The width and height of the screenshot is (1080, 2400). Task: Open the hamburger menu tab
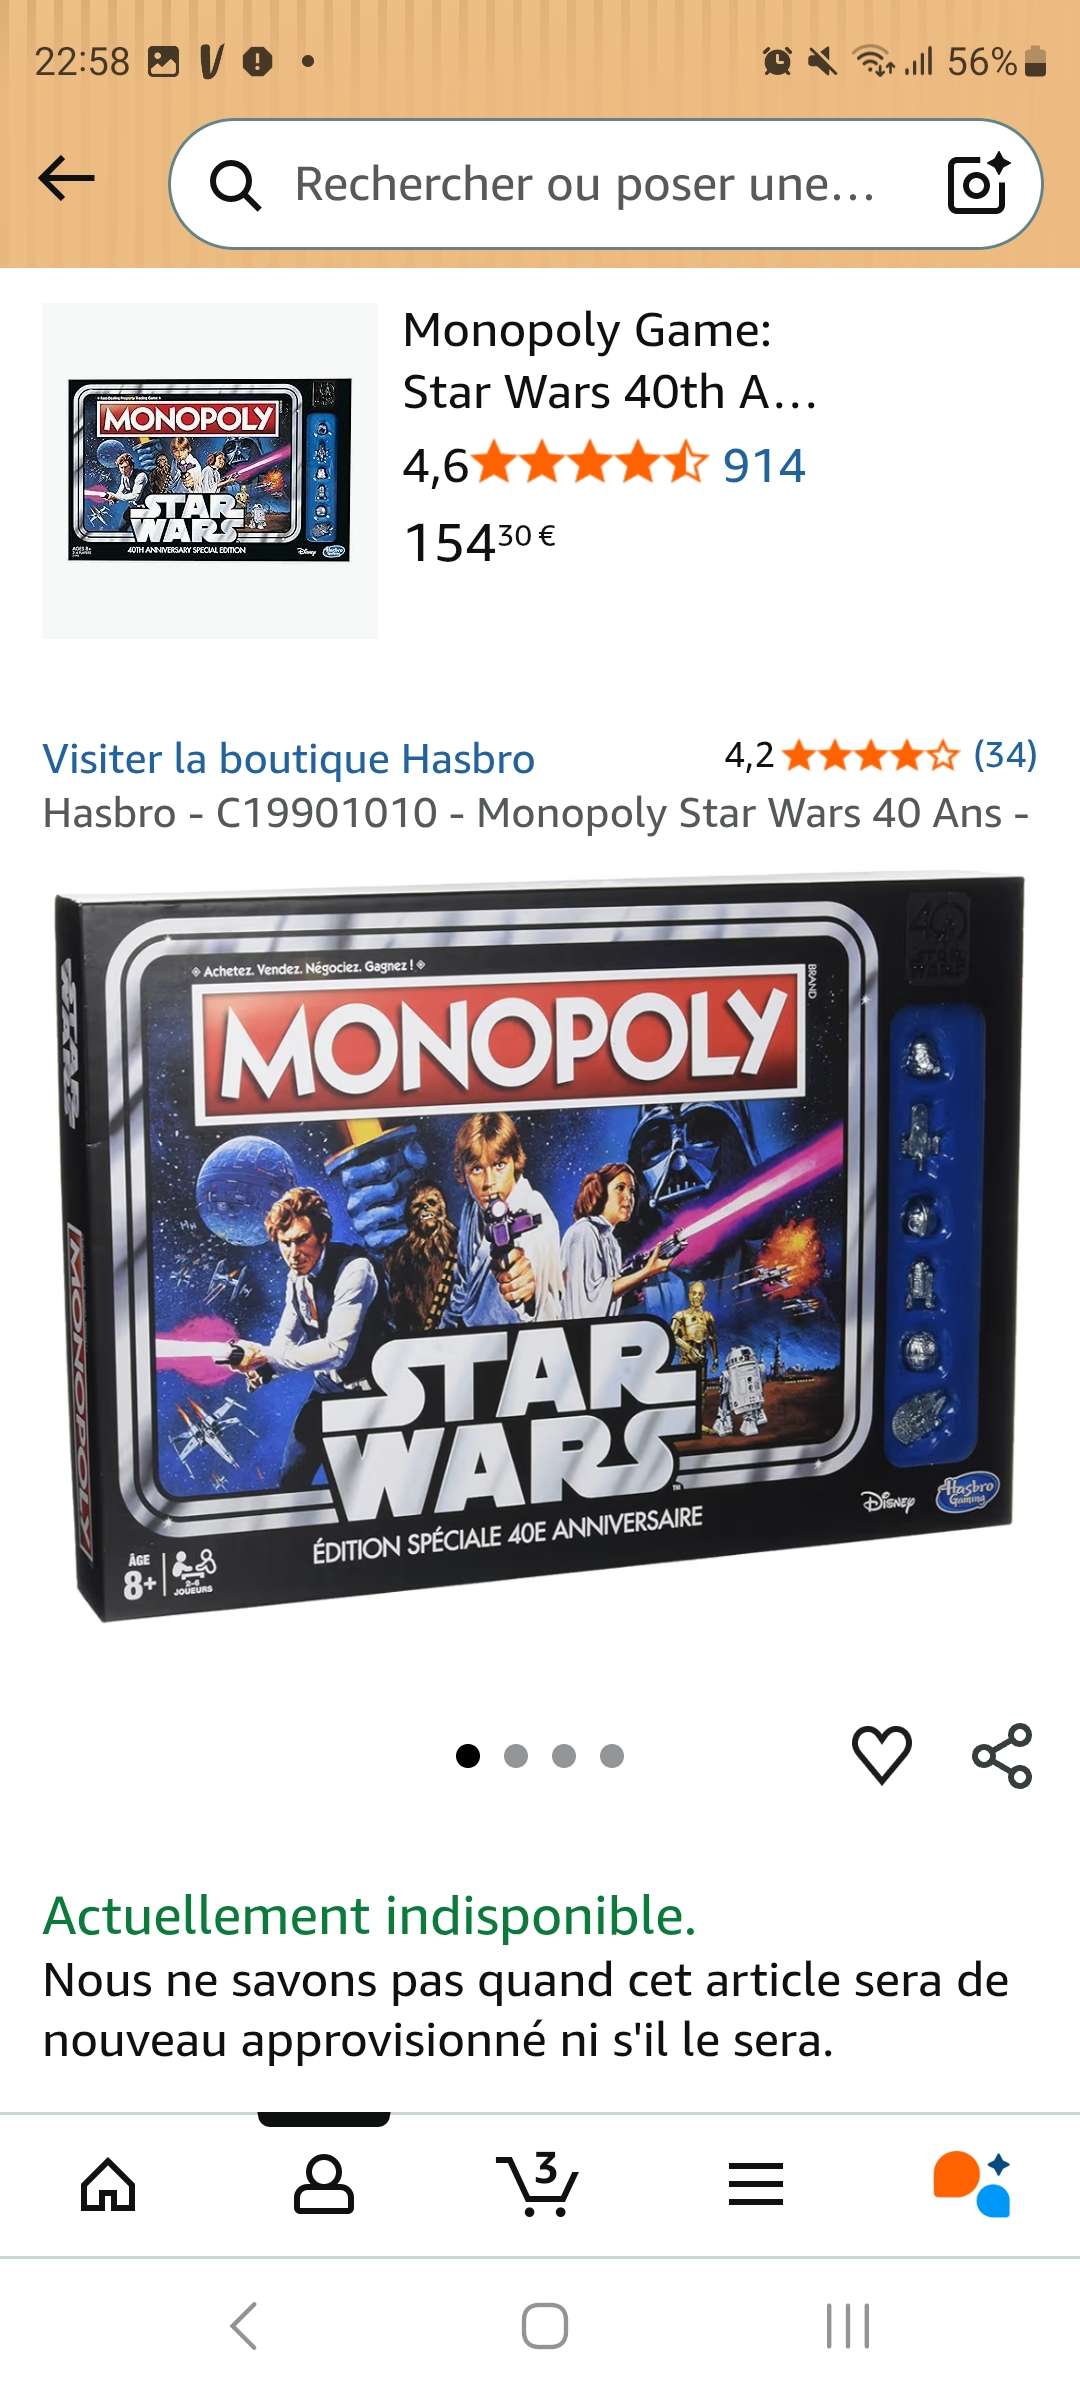[755, 2184]
